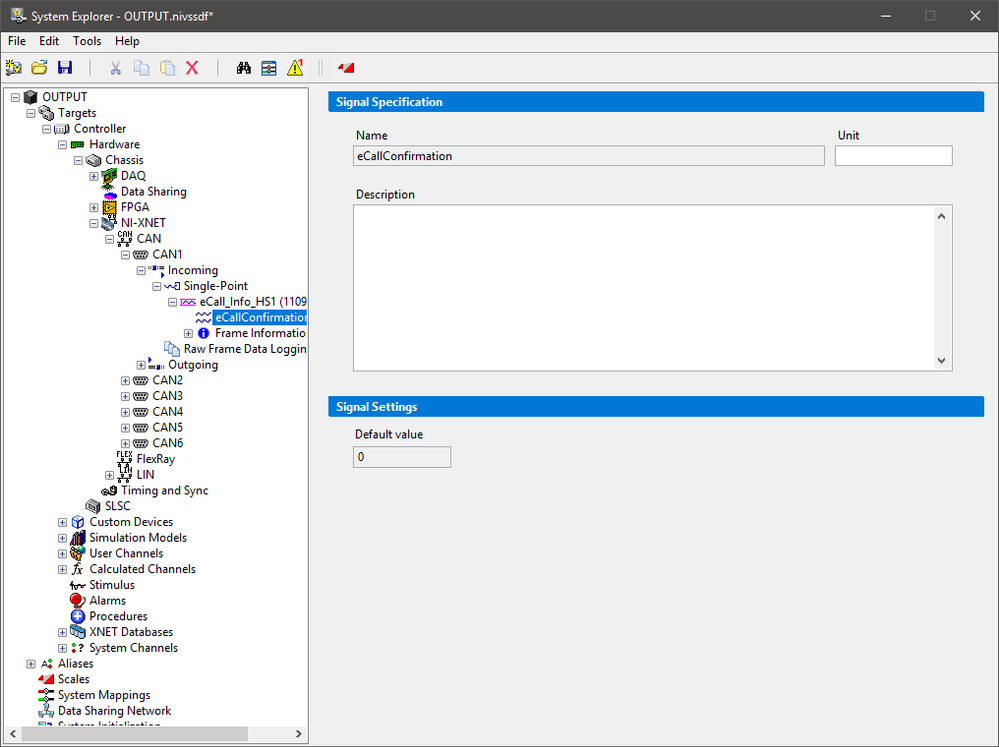Click the blue Procedures plus icon
The image size is (999, 747).
coord(78,616)
